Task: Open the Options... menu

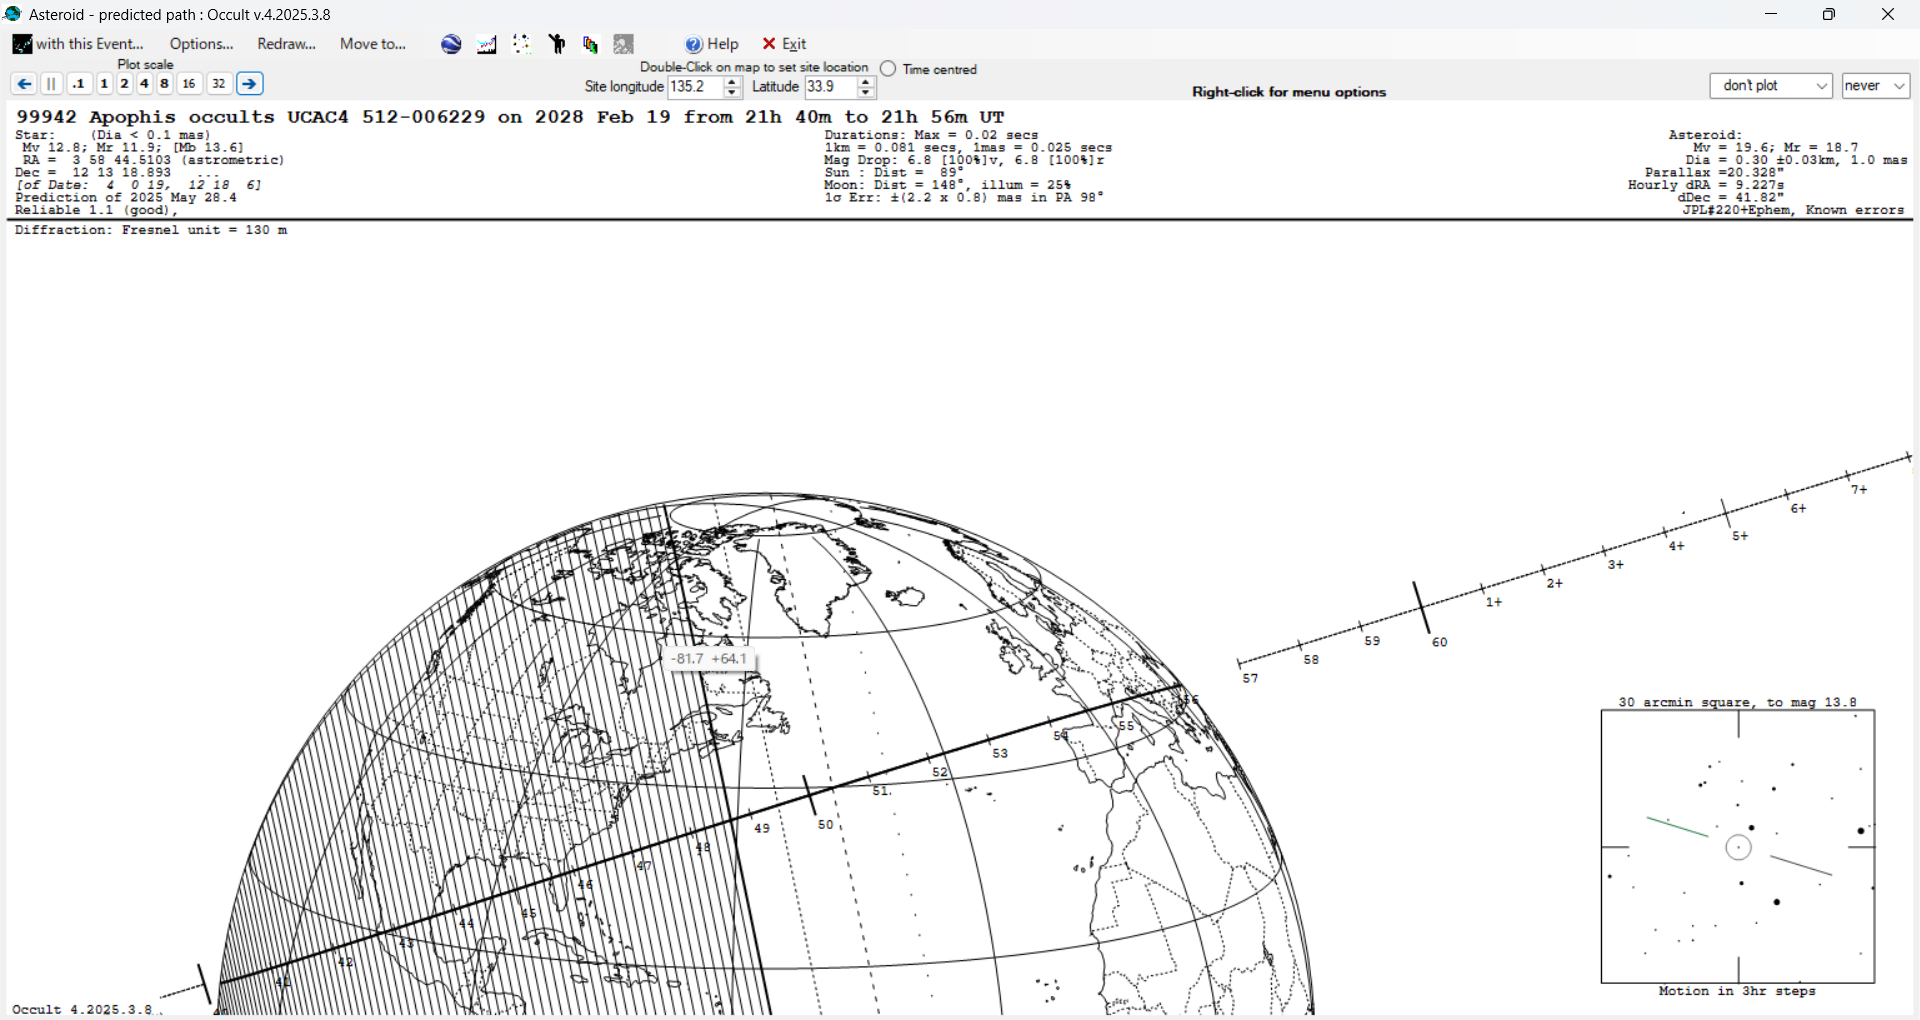Action: pyautogui.click(x=201, y=44)
